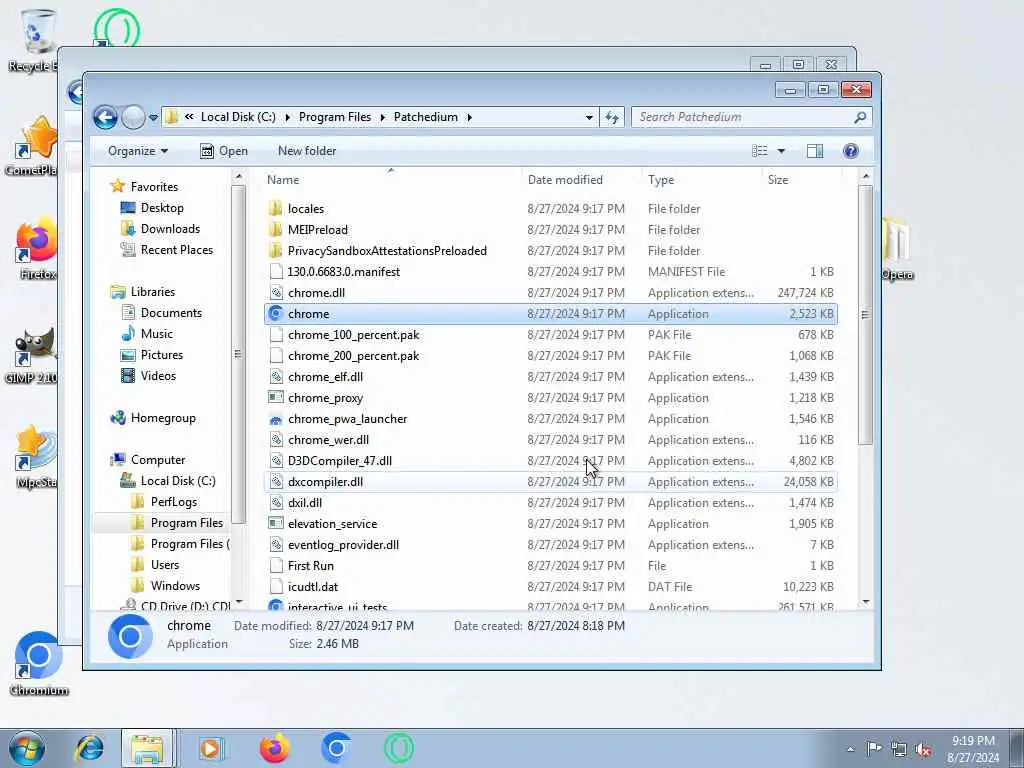Select the icudtl.dat file
The width and height of the screenshot is (1024, 768).
[551, 586]
